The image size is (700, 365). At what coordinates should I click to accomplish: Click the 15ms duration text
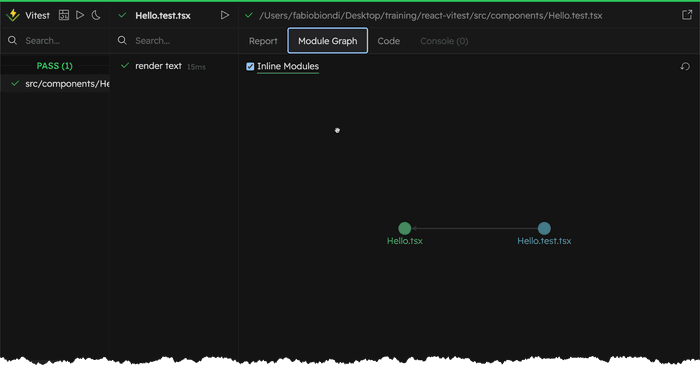click(196, 67)
